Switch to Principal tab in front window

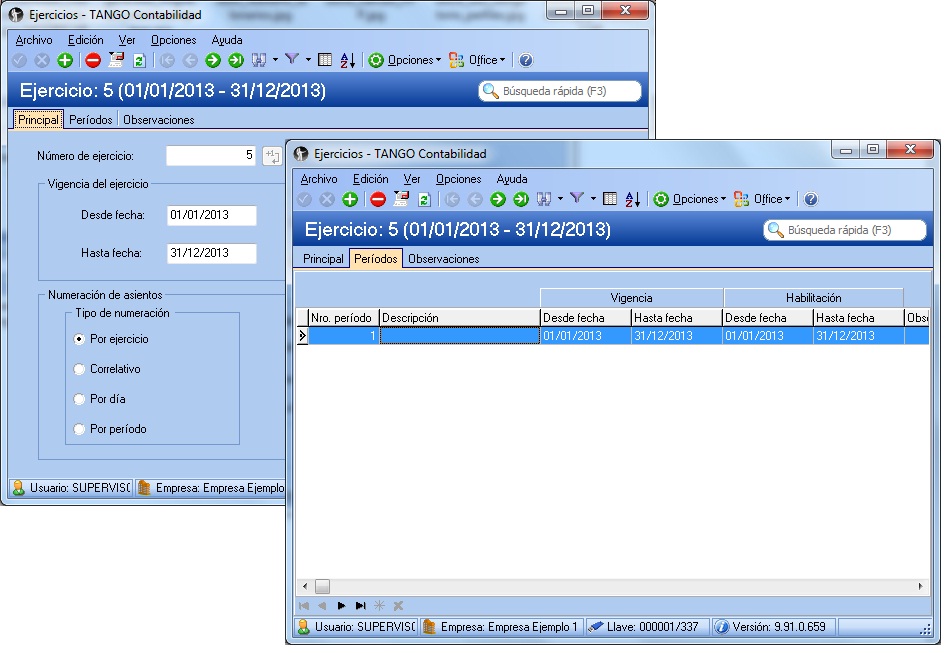[x=323, y=259]
